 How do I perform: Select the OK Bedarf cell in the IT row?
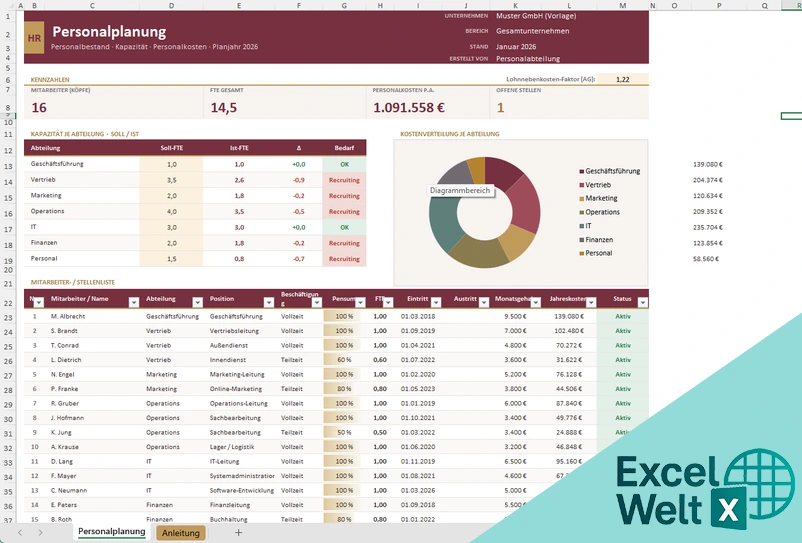[x=344, y=227]
